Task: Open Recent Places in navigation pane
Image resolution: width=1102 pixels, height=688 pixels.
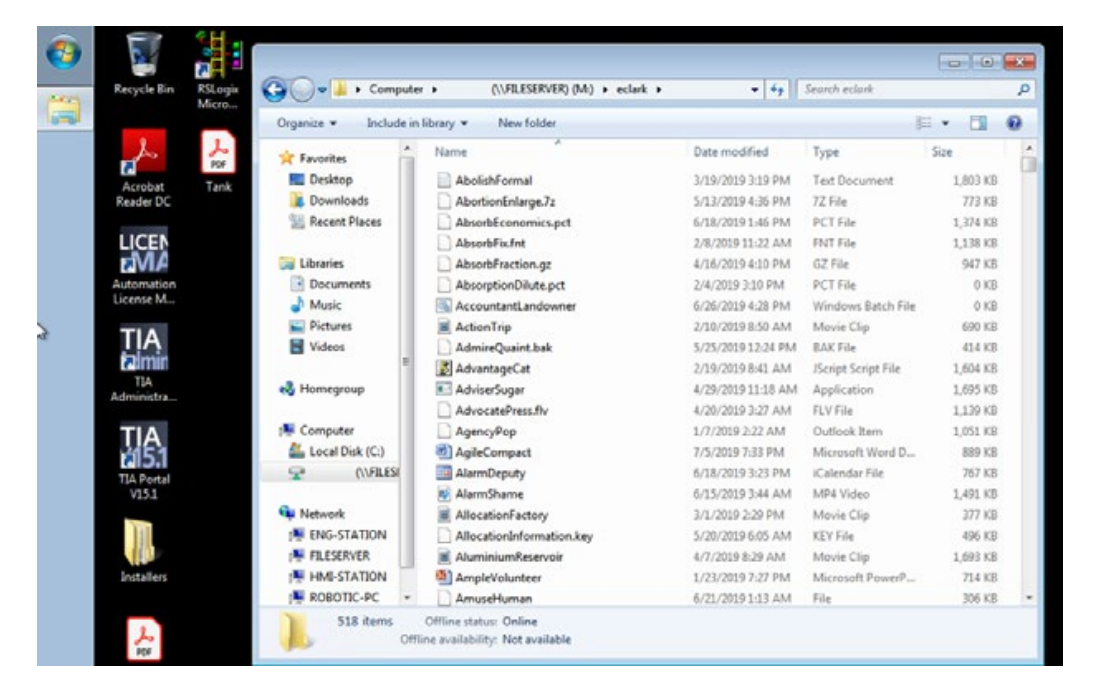Action: click(x=335, y=221)
